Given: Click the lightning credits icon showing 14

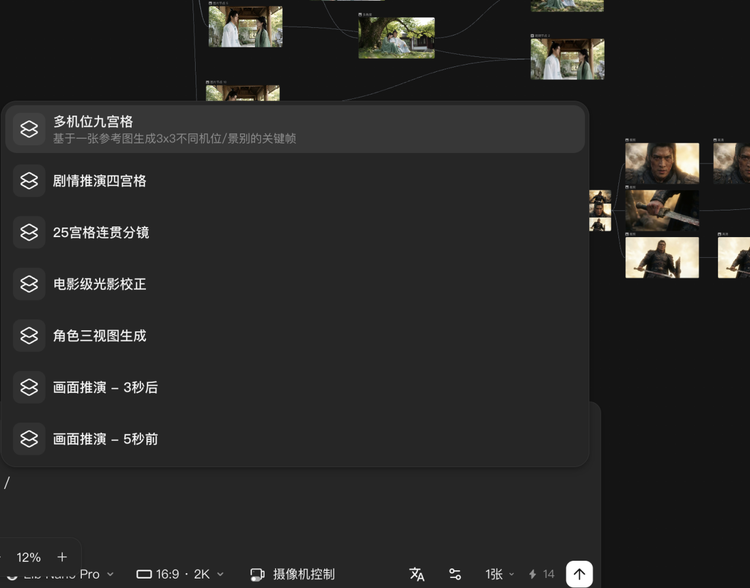Looking at the screenshot, I should (533, 574).
